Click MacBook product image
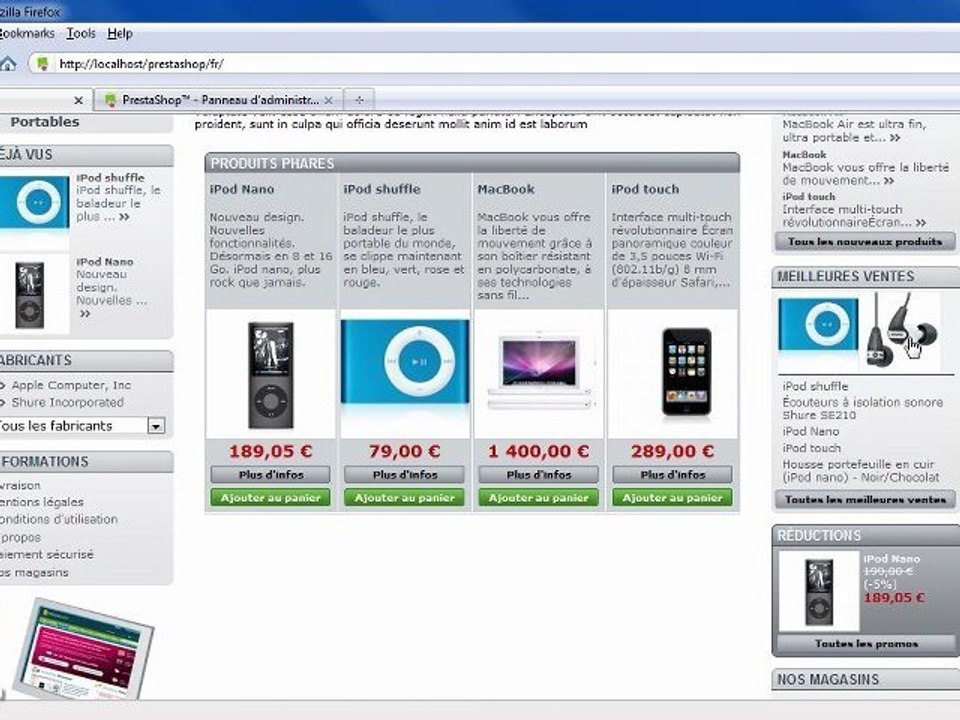Viewport: 960px width, 720px height. click(x=539, y=372)
